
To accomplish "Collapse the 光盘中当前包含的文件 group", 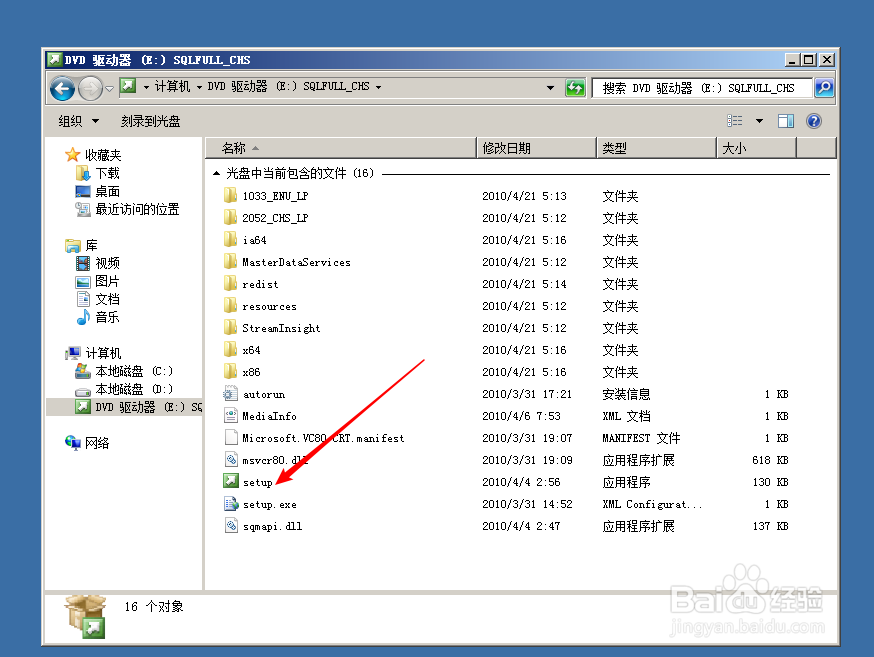I will 216,173.
